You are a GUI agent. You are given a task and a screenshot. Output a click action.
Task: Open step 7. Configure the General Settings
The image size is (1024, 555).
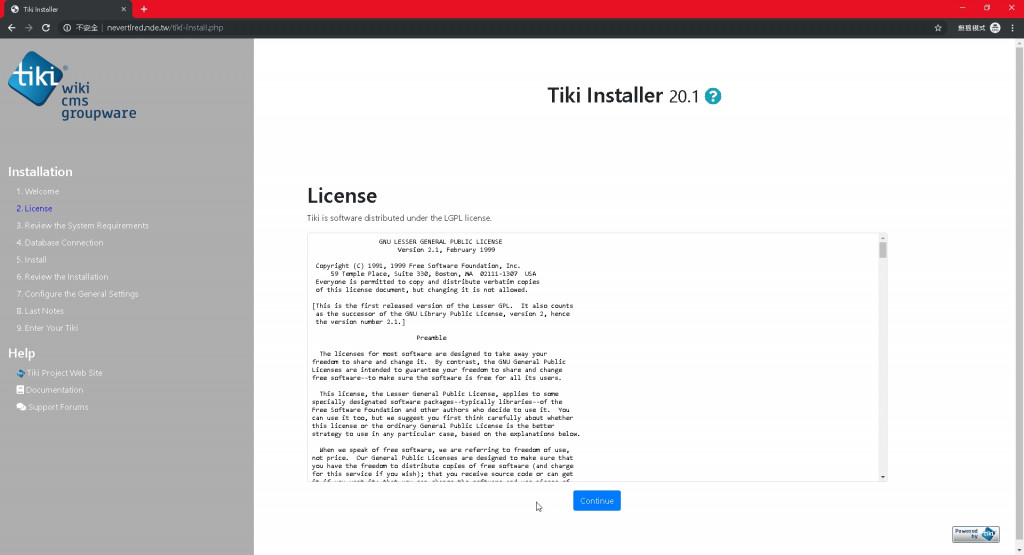pos(77,294)
